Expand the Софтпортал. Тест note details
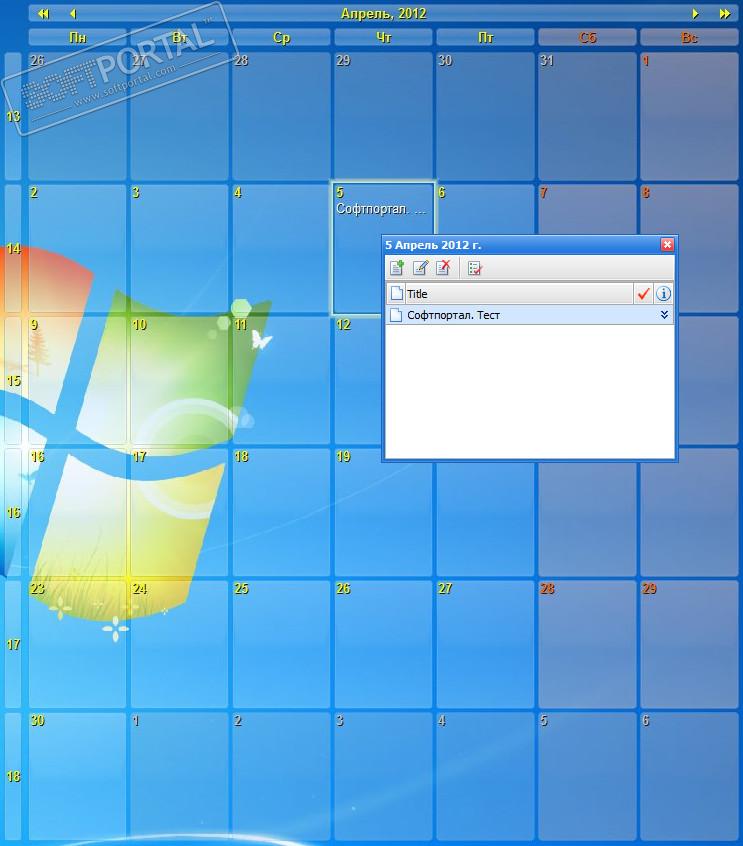 pos(664,315)
